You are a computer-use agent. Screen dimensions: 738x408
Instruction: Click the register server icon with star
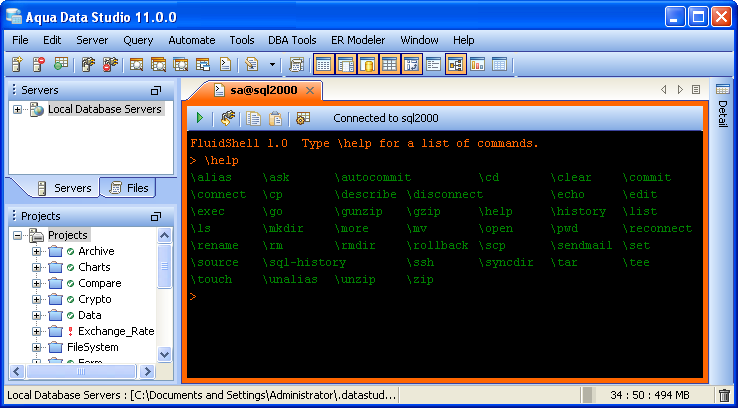[x=17, y=64]
